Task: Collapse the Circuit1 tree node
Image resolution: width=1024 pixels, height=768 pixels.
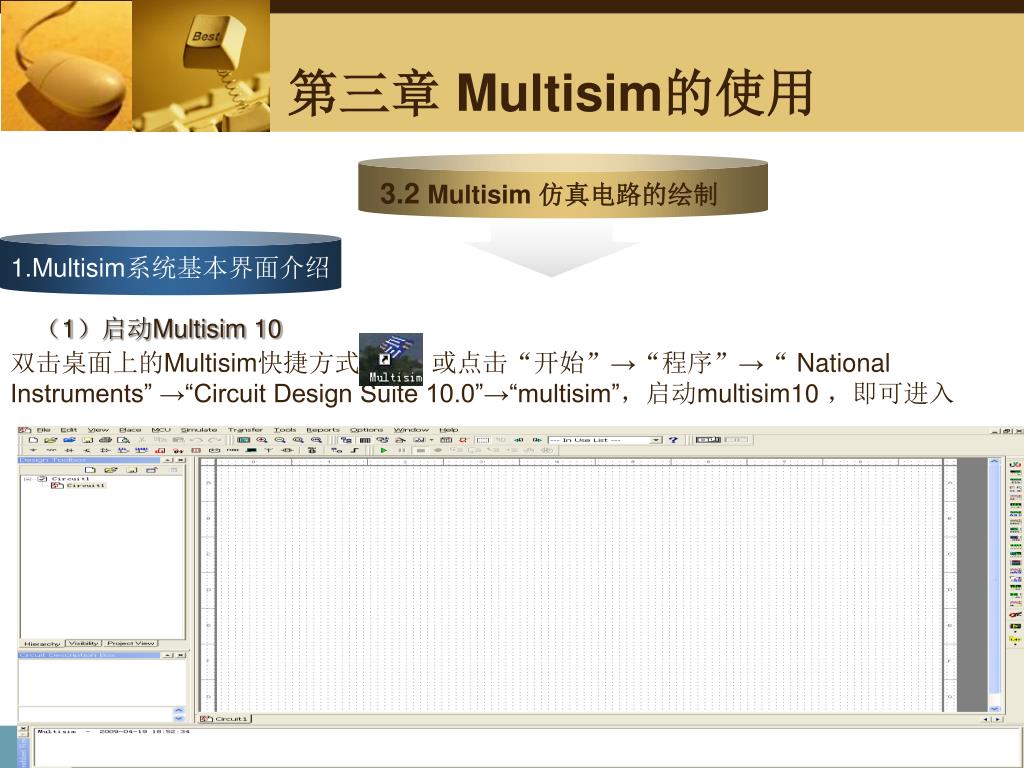Action: click(x=26, y=479)
